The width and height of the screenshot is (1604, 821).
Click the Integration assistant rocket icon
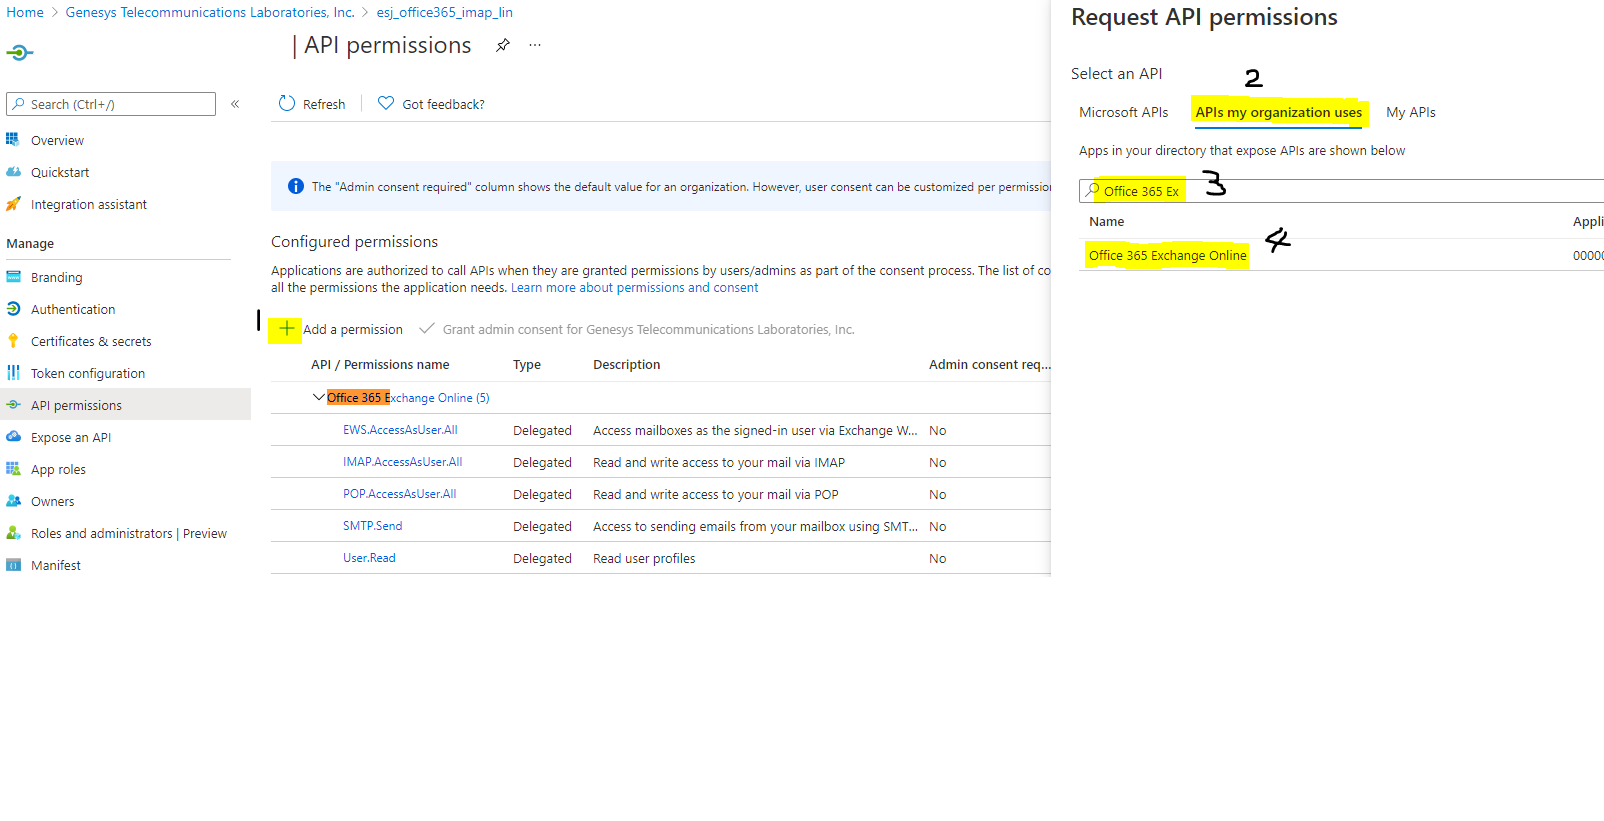(x=14, y=204)
